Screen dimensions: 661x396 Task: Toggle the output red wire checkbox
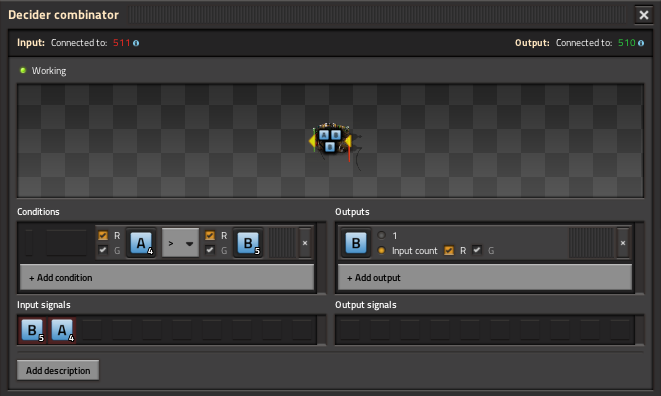pyautogui.click(x=449, y=251)
